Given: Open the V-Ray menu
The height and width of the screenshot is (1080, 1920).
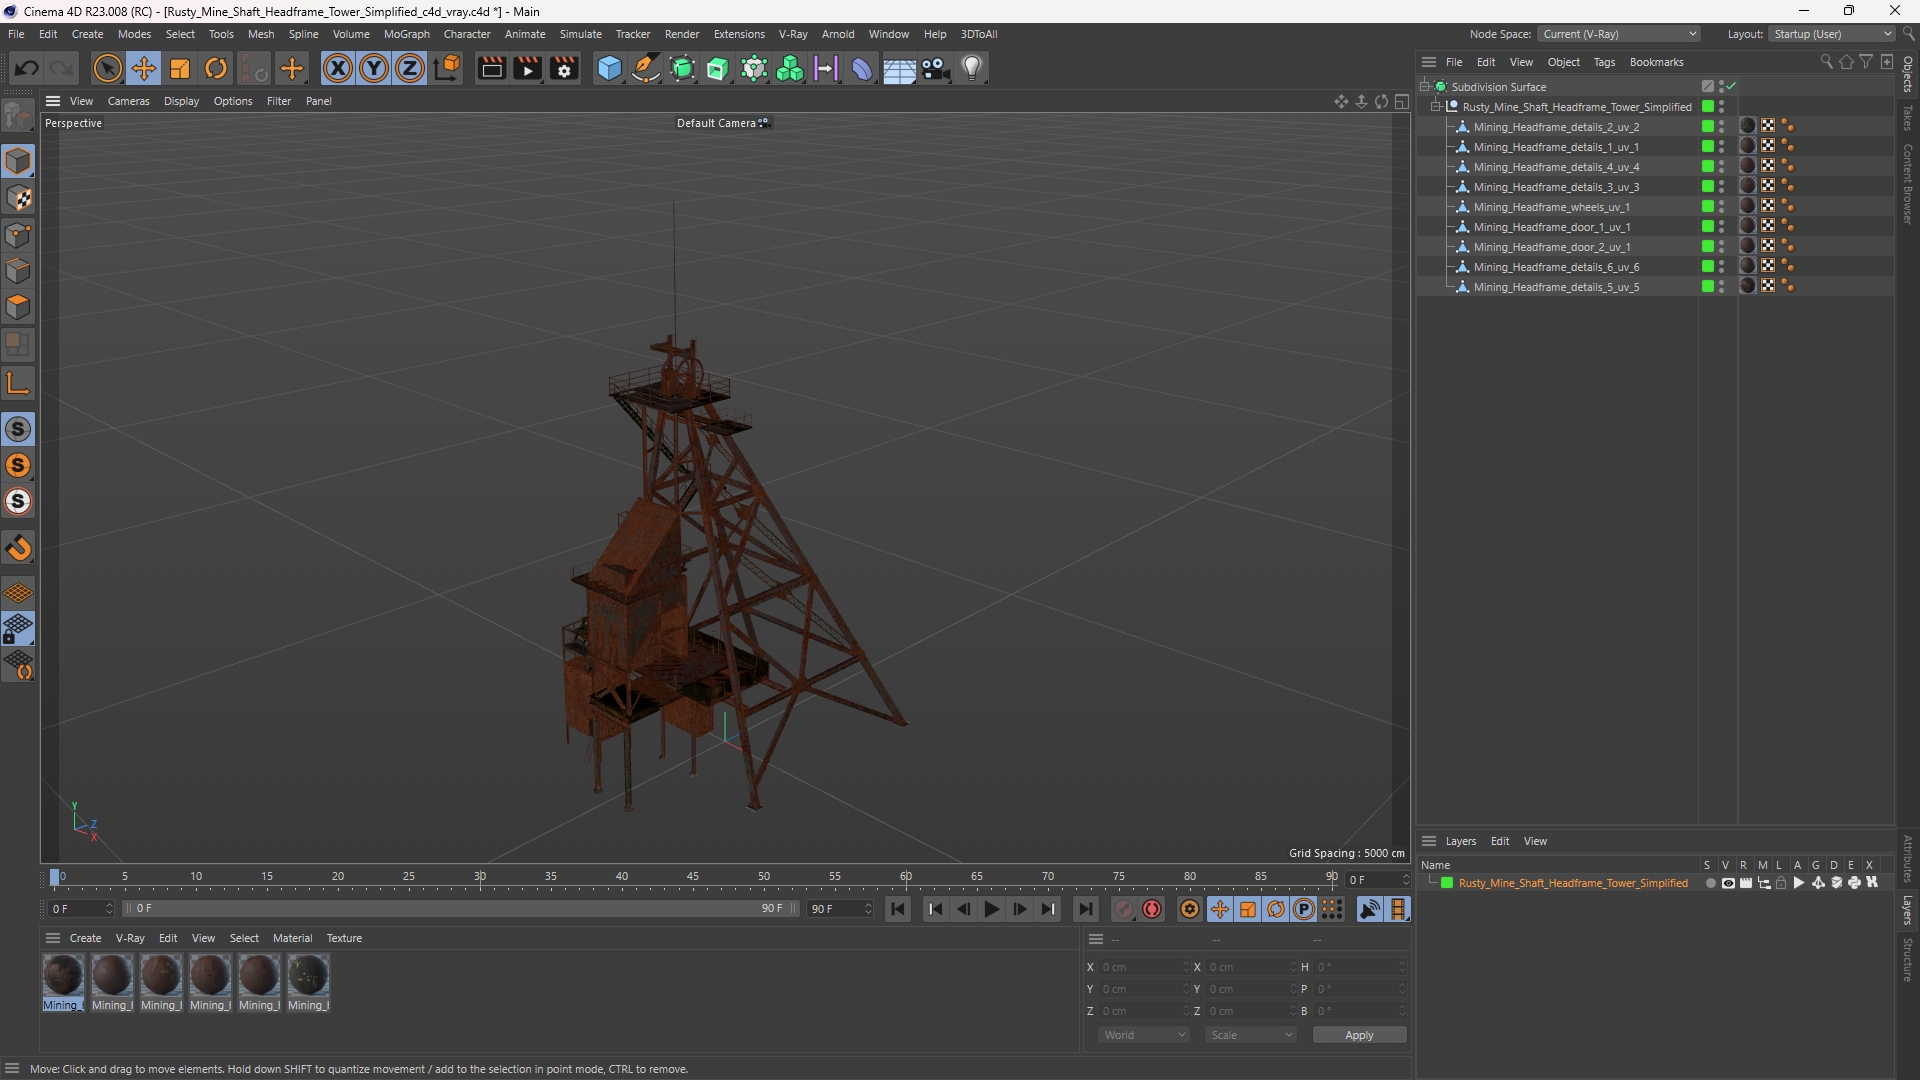Looking at the screenshot, I should pyautogui.click(x=793, y=34).
